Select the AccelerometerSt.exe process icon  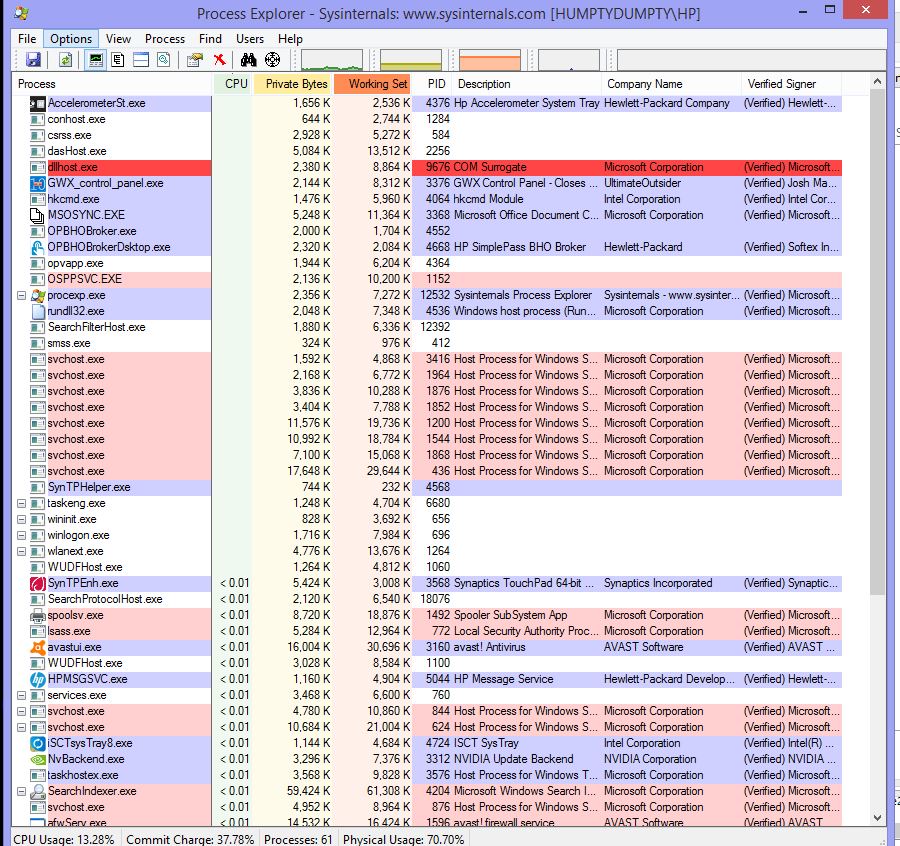click(x=37, y=103)
